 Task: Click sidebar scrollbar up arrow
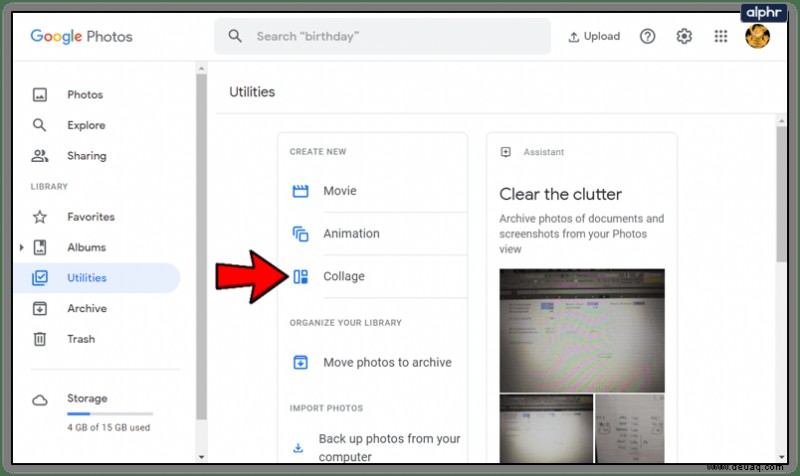coord(202,68)
